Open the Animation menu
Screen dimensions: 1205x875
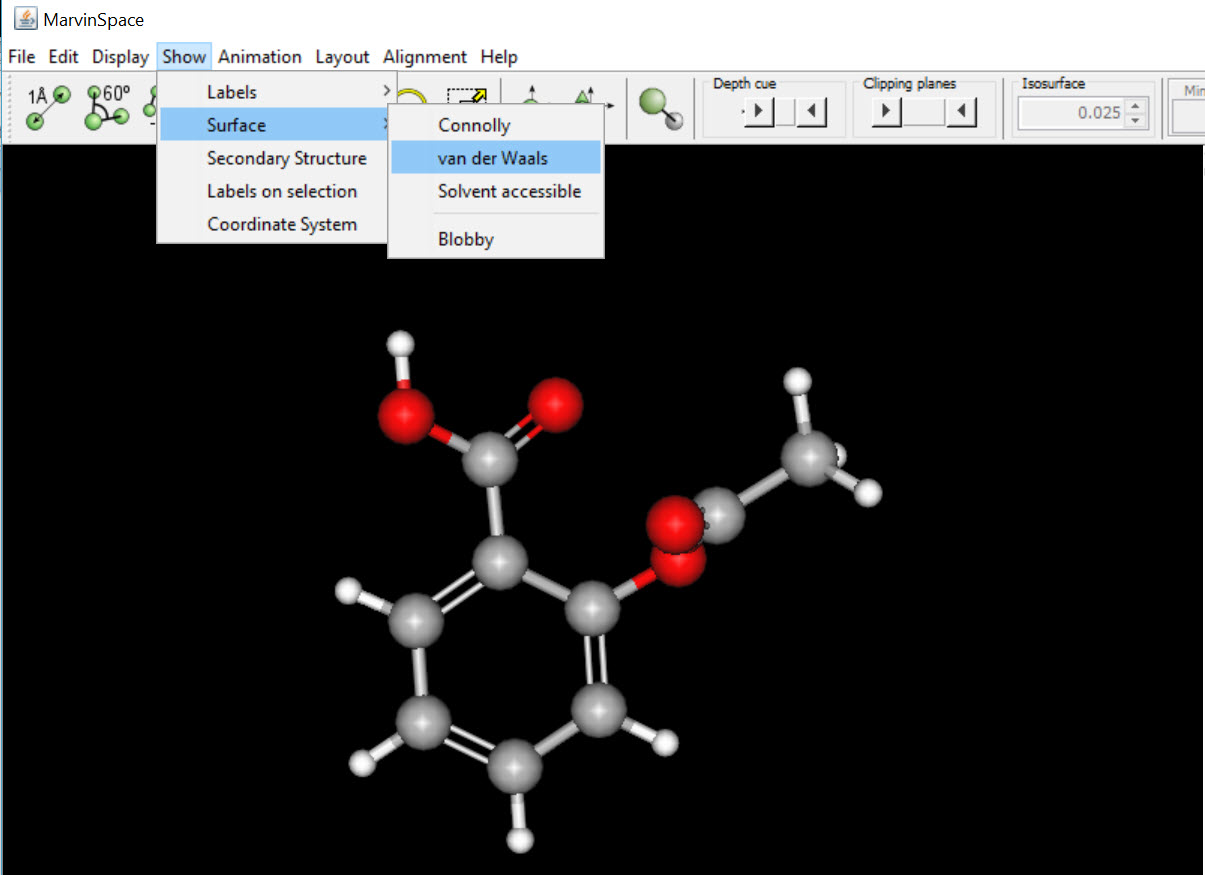tap(260, 57)
